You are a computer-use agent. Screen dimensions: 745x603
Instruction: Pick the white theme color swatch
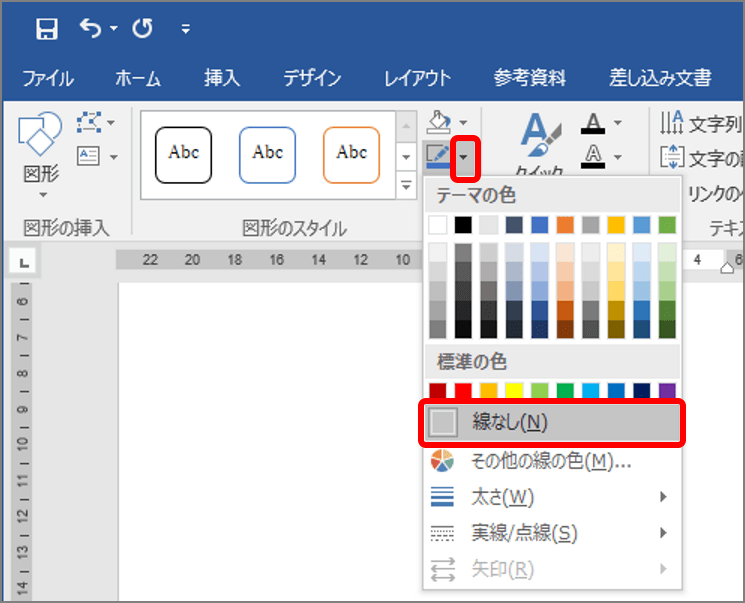[438, 225]
